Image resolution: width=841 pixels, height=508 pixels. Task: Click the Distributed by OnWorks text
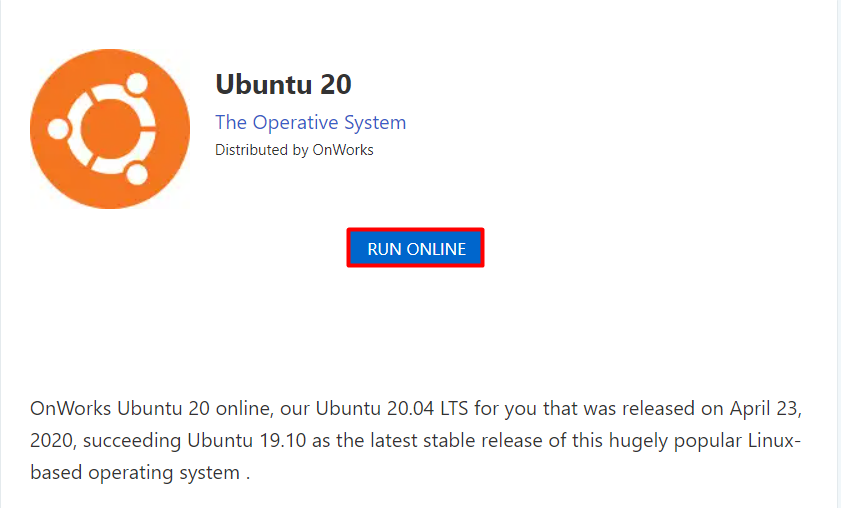tap(294, 150)
